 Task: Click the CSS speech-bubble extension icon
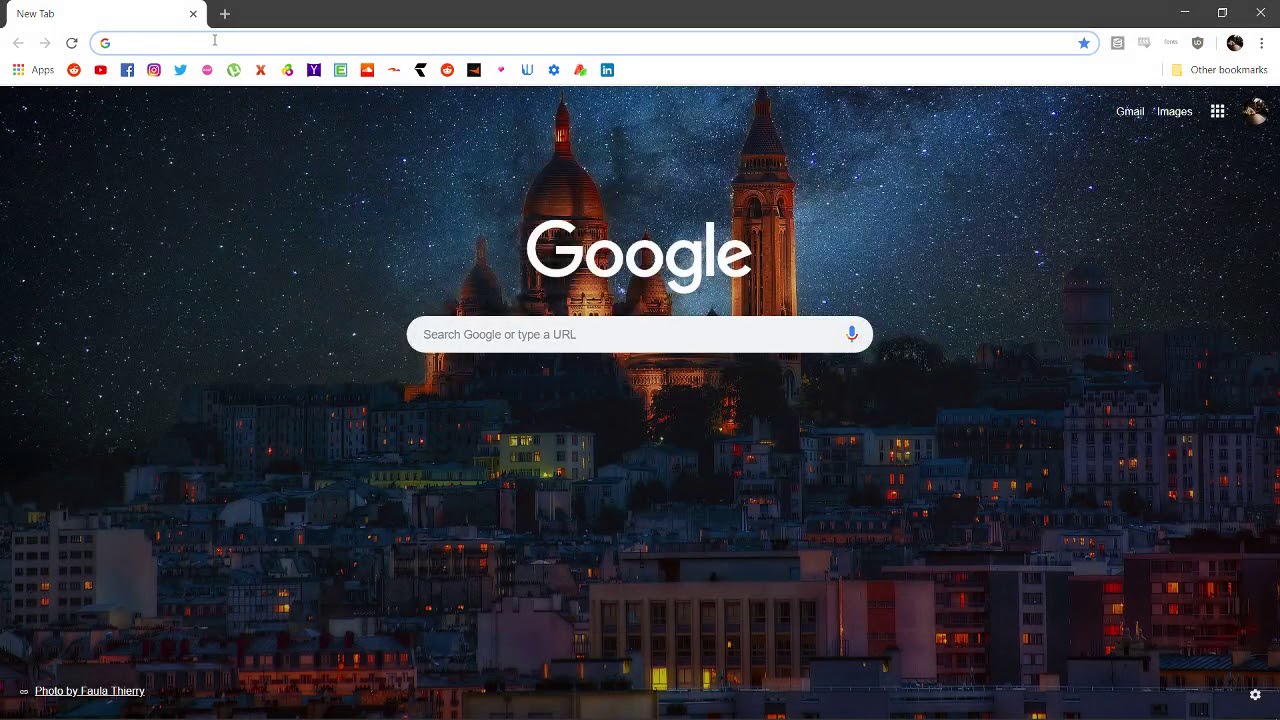click(1144, 43)
